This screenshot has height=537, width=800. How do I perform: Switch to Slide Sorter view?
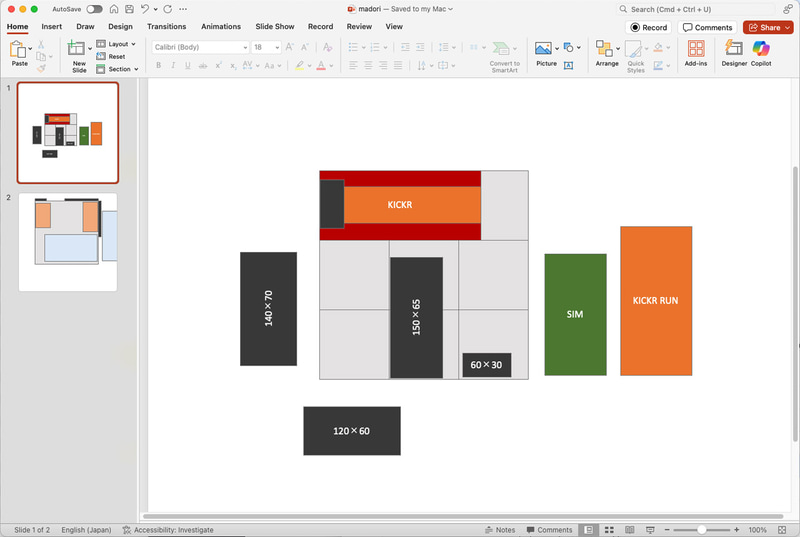(609, 530)
